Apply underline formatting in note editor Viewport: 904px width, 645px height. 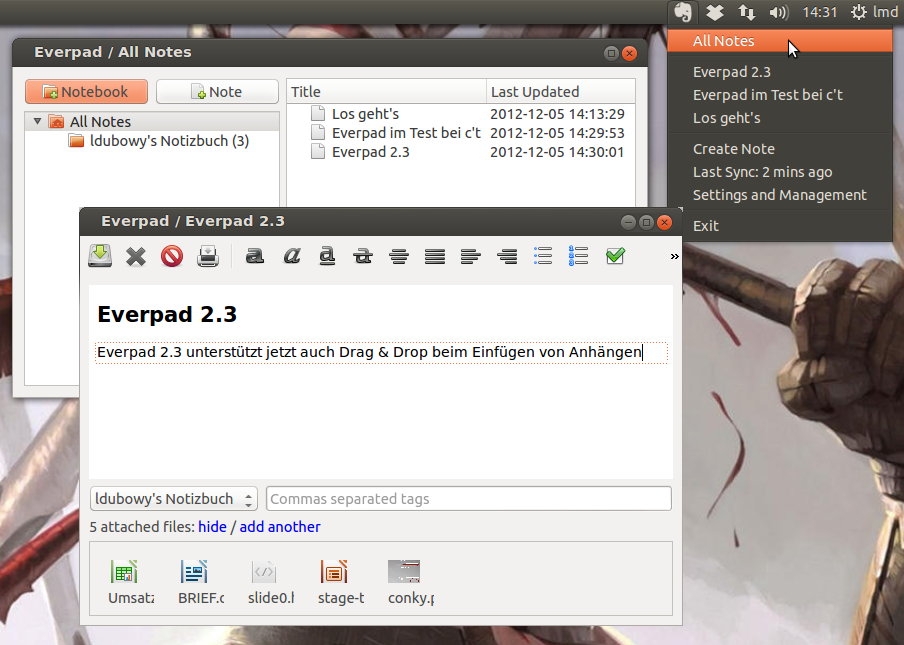[x=327, y=255]
